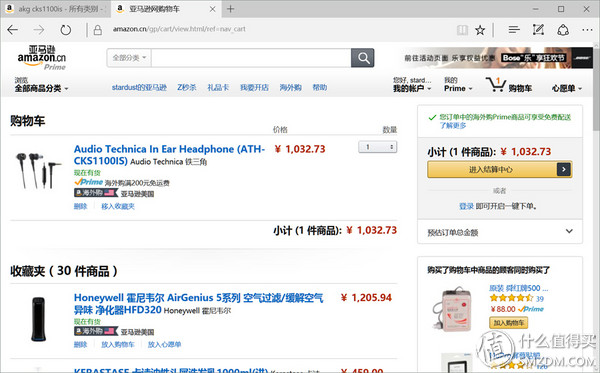Open a new browser tab
Image resolution: width=600 pixels, height=373 pixels.
230,9
